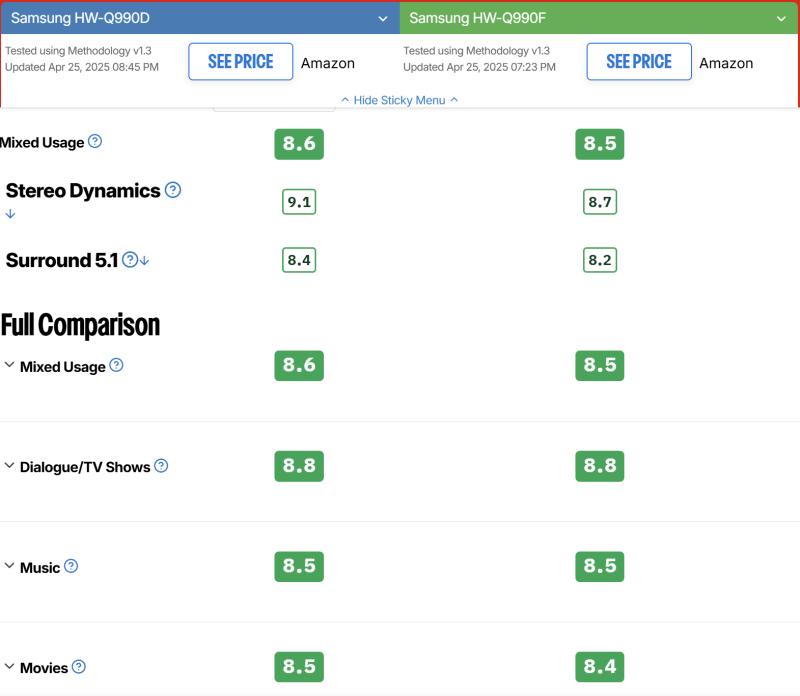Open the Samsung HW-Q990D product dropdown
800x696 pixels.
(199, 18)
